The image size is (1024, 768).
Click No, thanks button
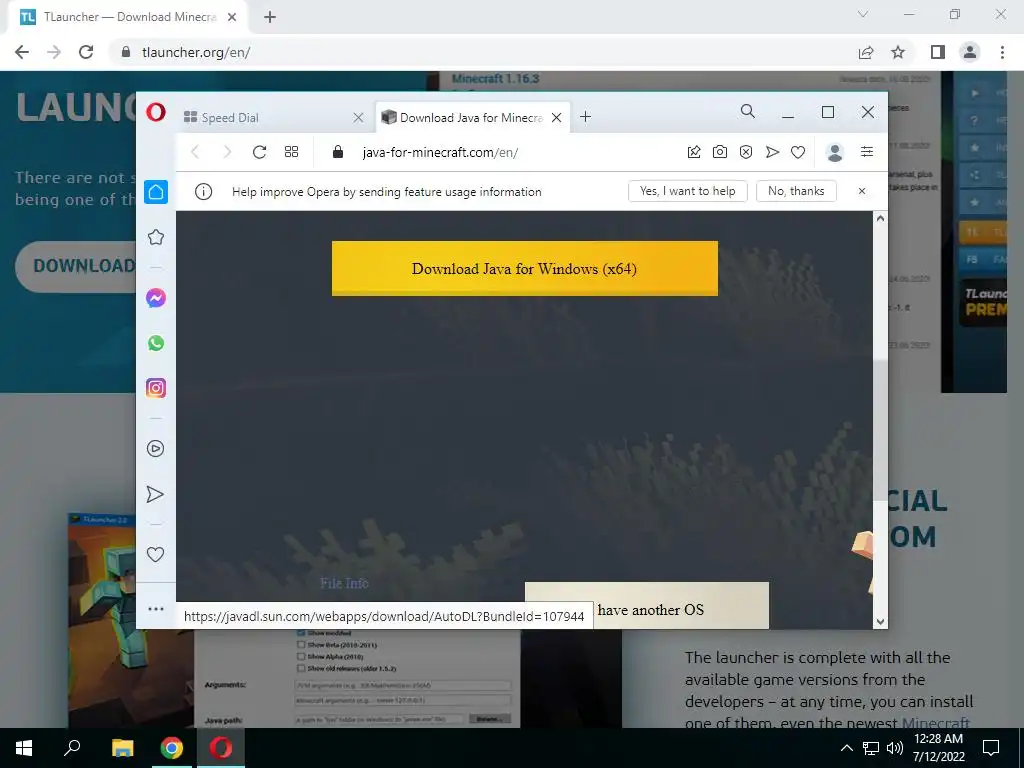coord(796,191)
